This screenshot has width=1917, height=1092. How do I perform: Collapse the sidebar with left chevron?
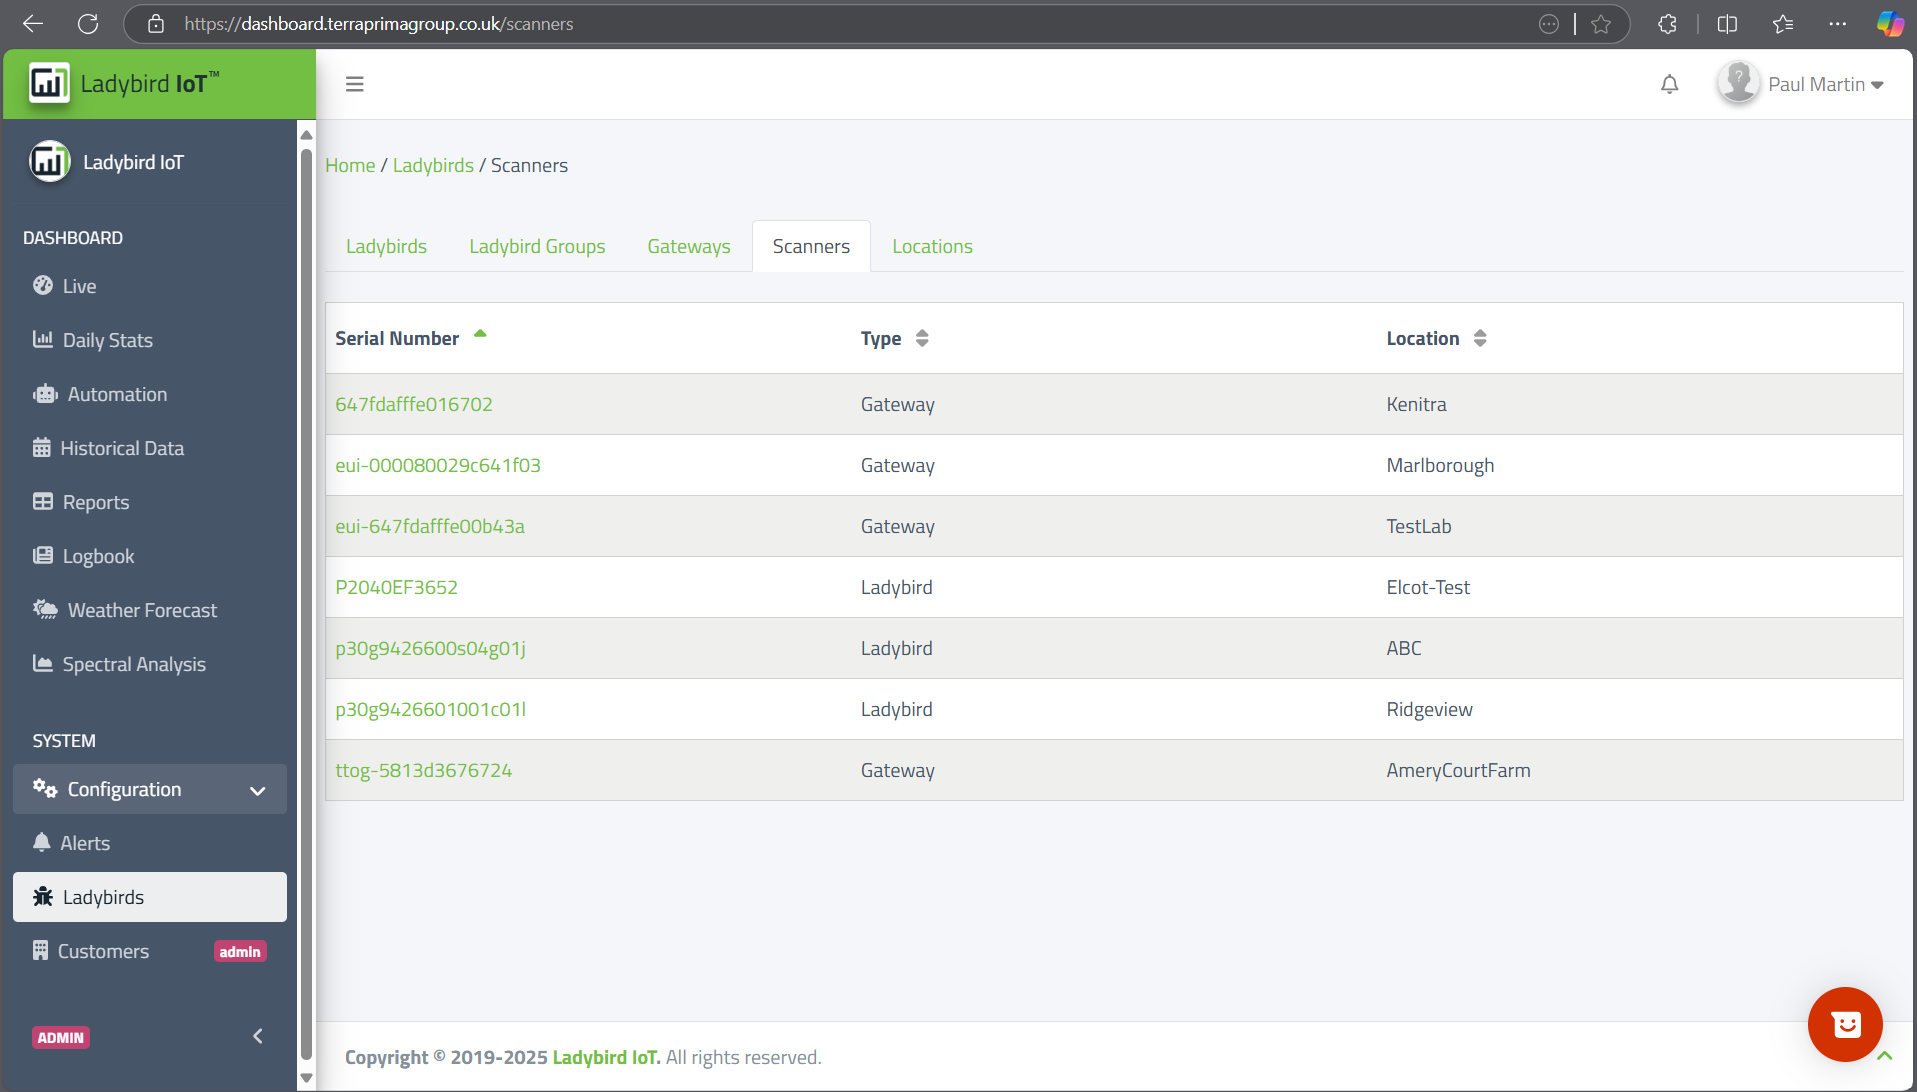coord(258,1036)
